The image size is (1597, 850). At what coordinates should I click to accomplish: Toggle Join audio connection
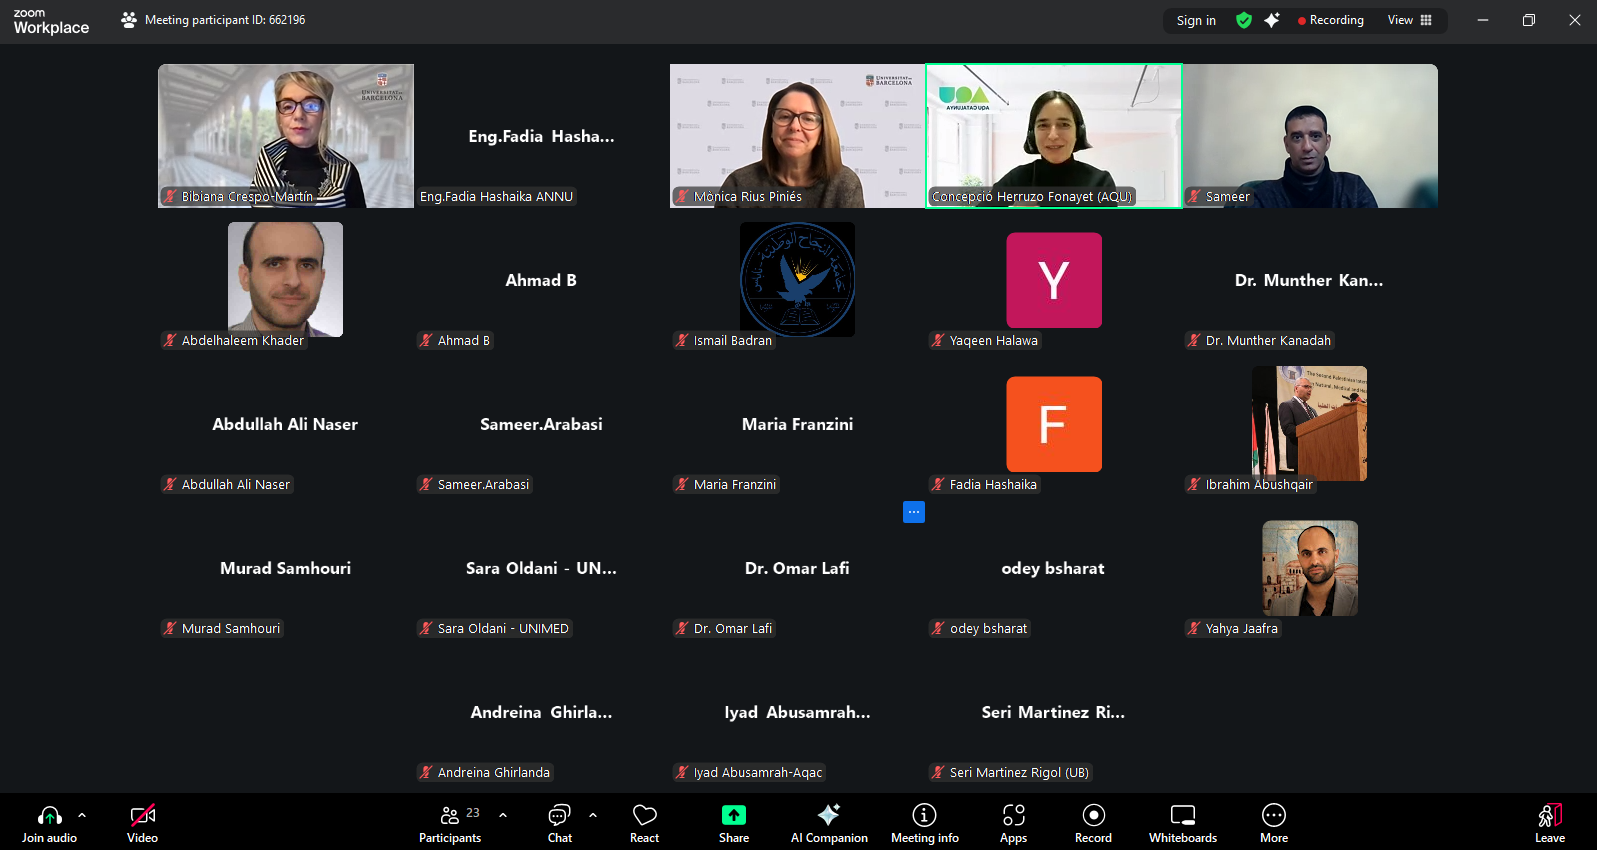49,816
